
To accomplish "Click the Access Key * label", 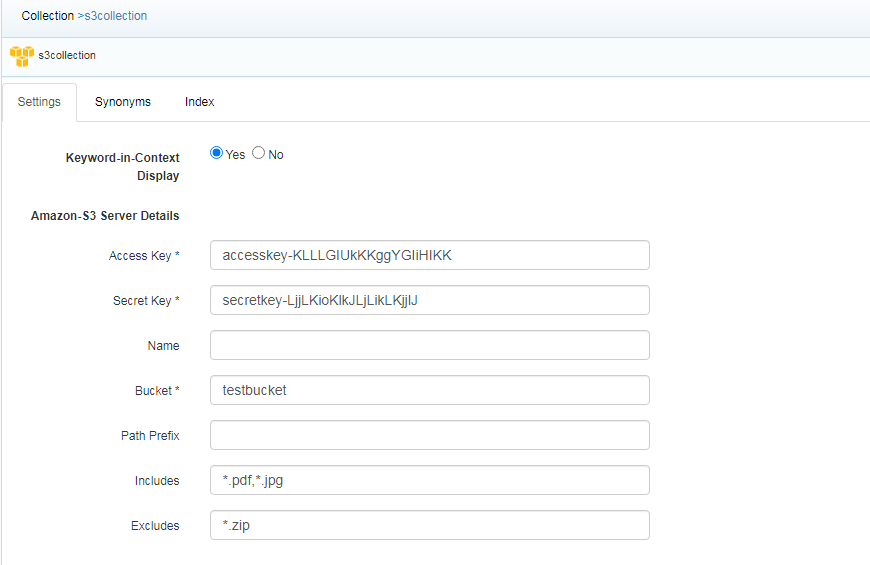I will point(144,256).
